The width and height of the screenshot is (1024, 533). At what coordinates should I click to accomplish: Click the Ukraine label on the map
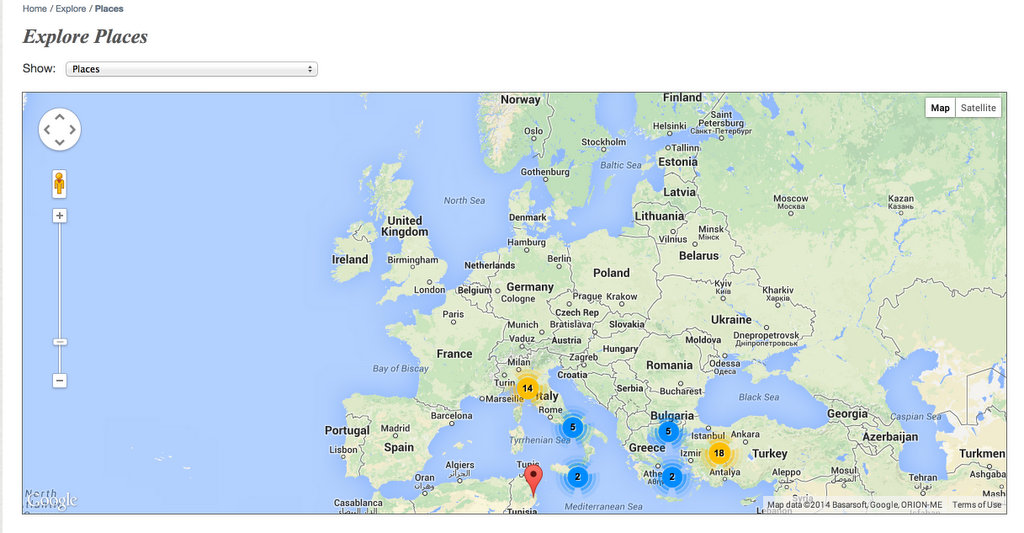point(731,319)
